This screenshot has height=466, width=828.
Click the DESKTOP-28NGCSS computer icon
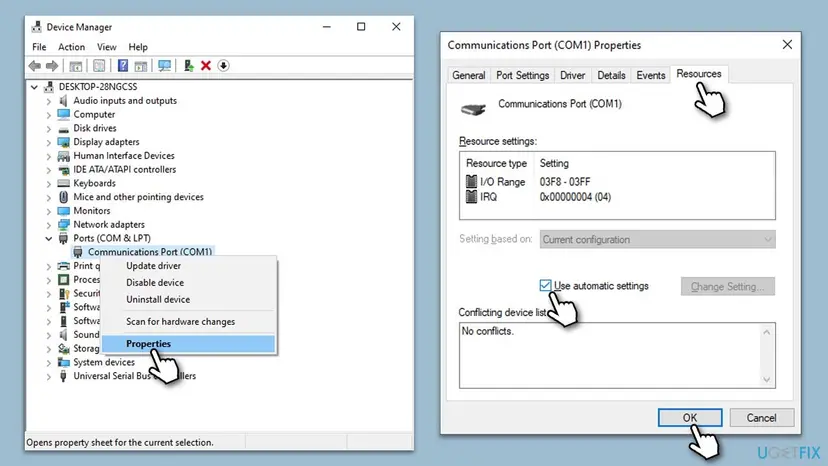[49, 87]
